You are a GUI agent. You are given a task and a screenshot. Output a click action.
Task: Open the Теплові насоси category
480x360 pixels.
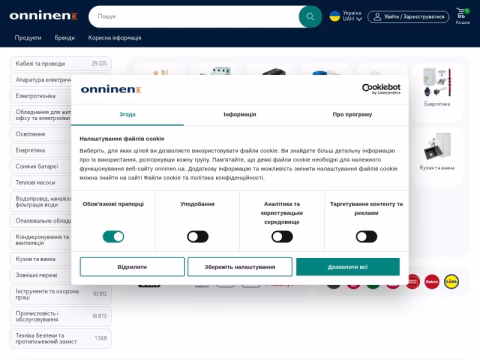(x=40, y=182)
